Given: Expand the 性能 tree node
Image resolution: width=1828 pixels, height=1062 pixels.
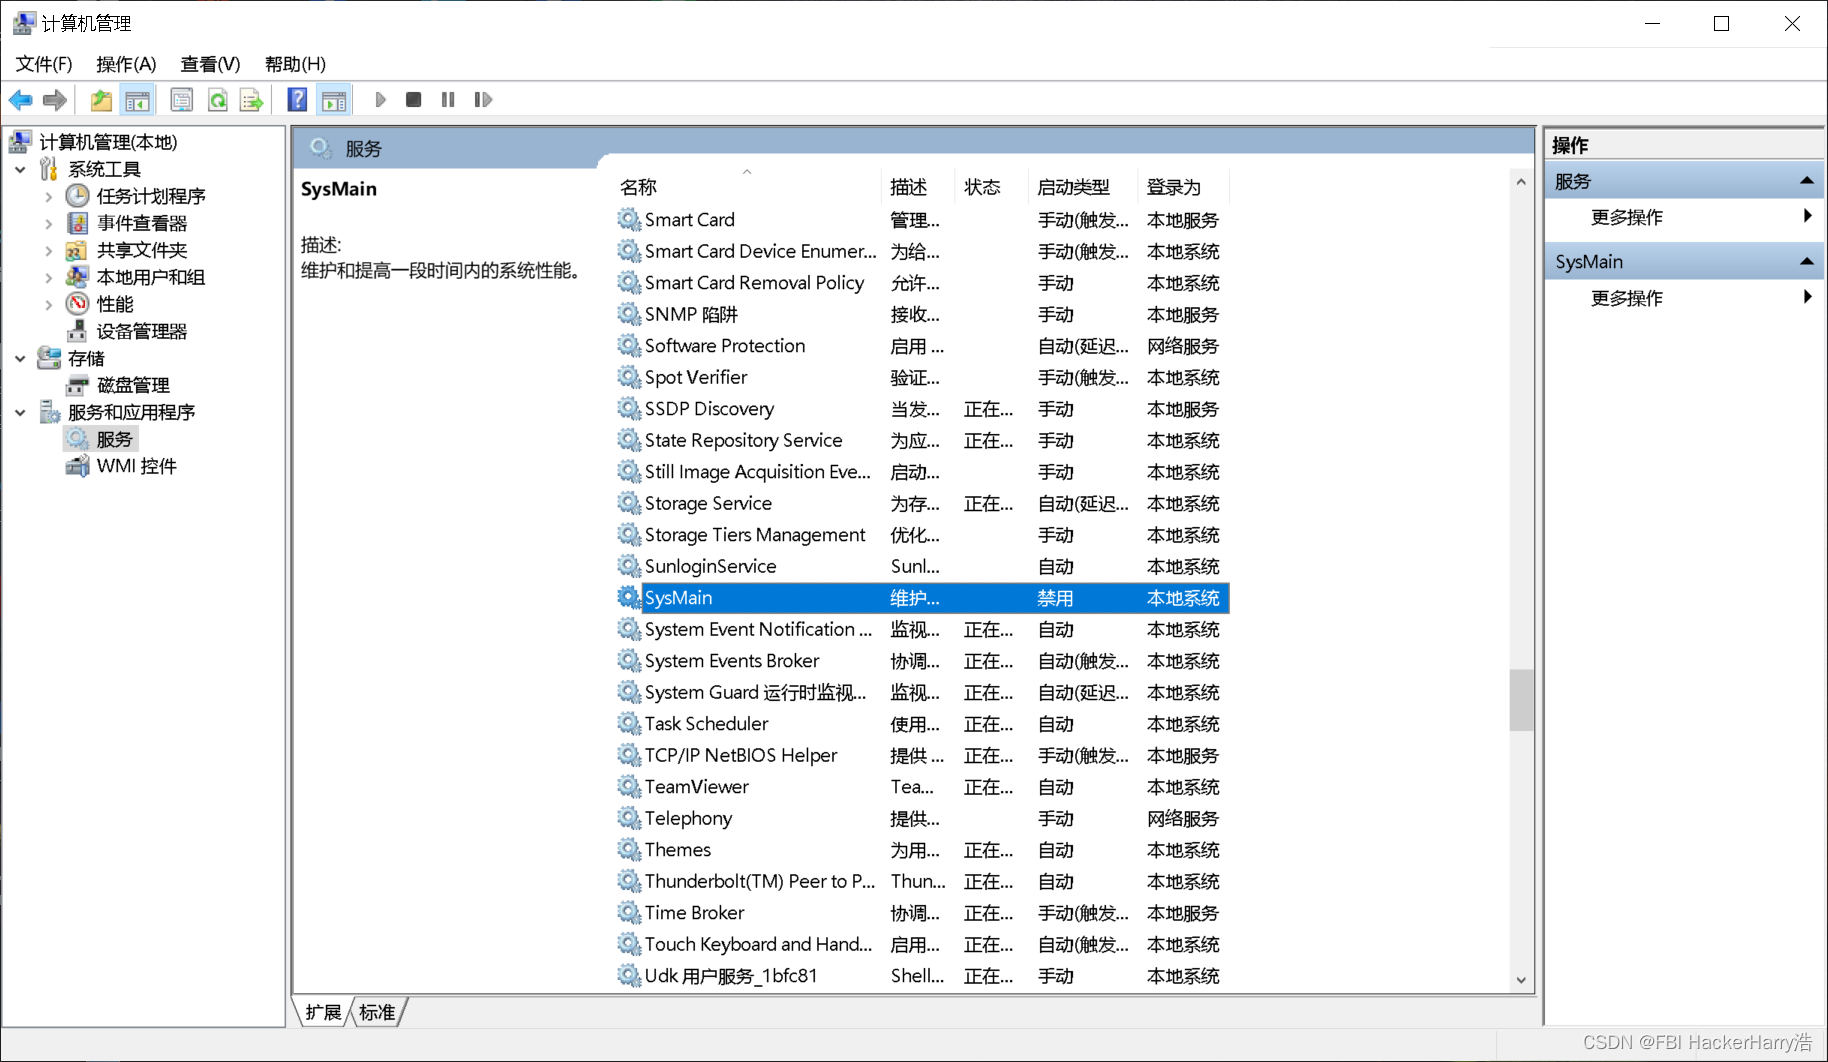Looking at the screenshot, I should (x=48, y=305).
